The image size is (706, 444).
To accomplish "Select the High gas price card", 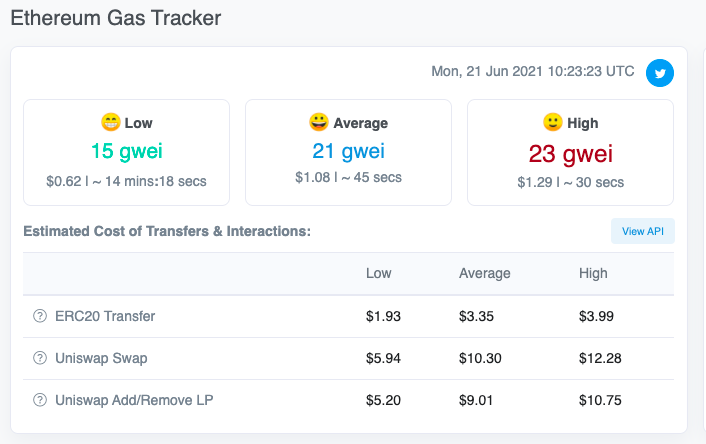I will 570,152.
